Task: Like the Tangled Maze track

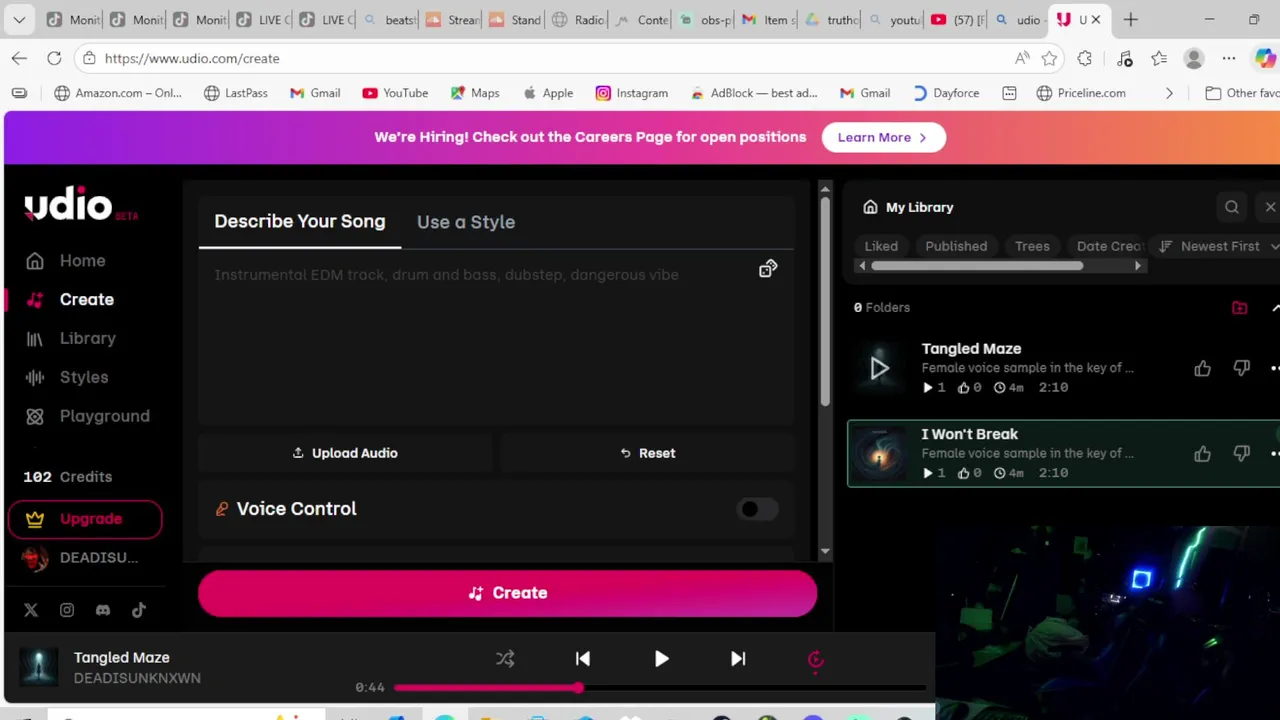Action: coord(1202,368)
